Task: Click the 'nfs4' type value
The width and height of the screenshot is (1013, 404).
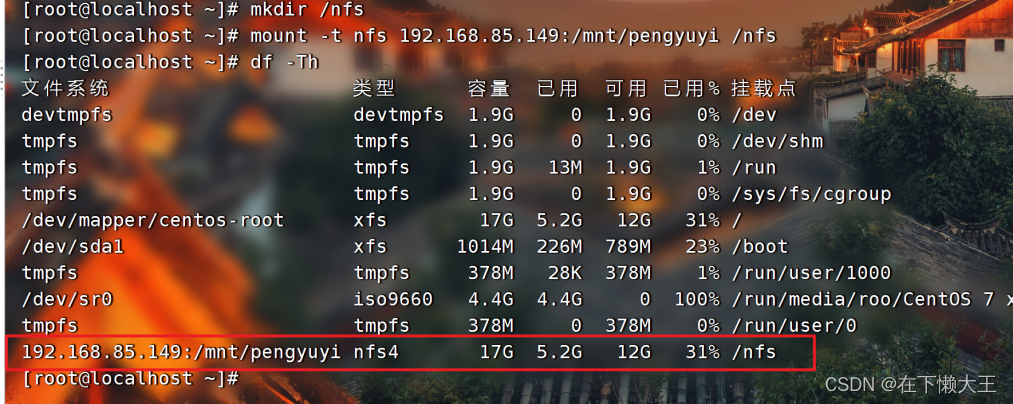Action: (x=376, y=352)
